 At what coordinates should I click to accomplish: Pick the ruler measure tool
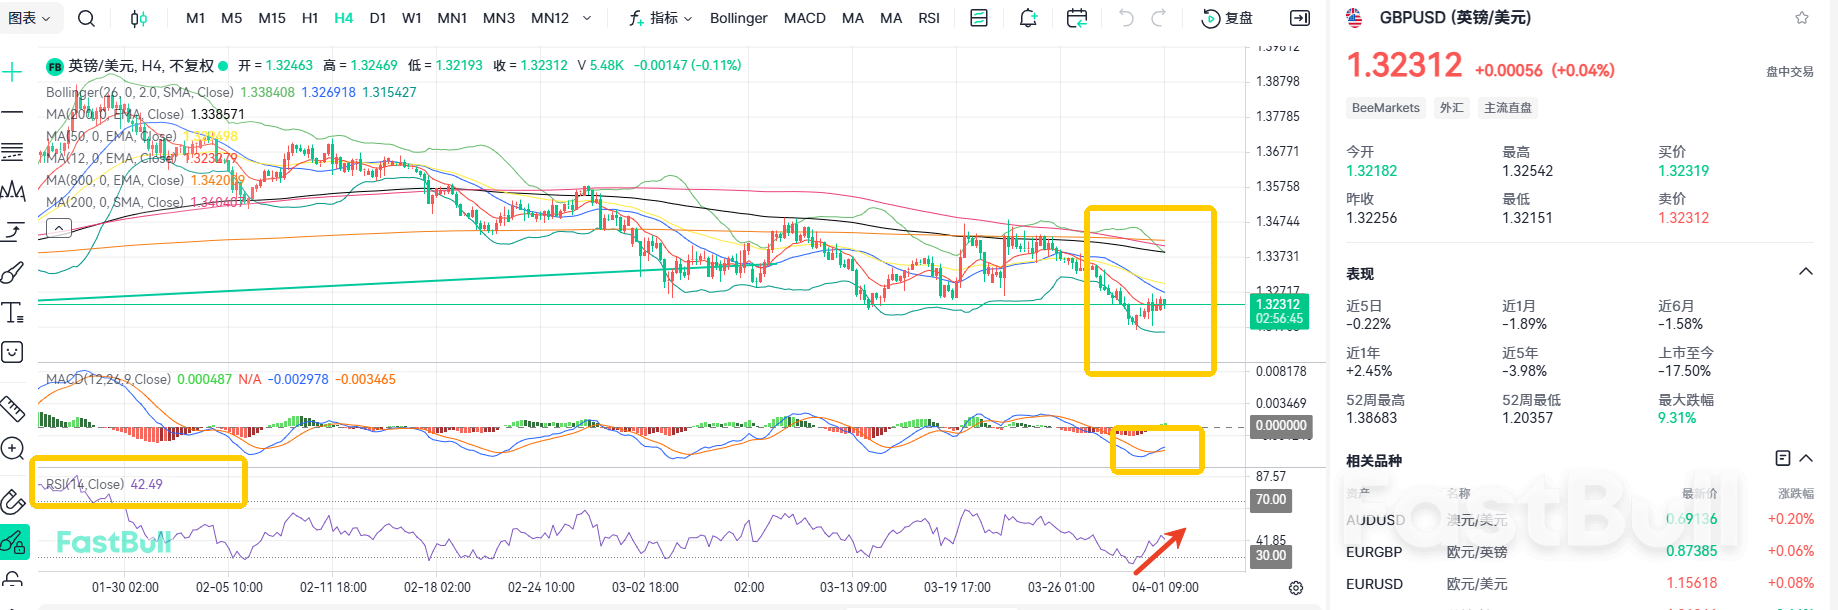click(x=13, y=408)
